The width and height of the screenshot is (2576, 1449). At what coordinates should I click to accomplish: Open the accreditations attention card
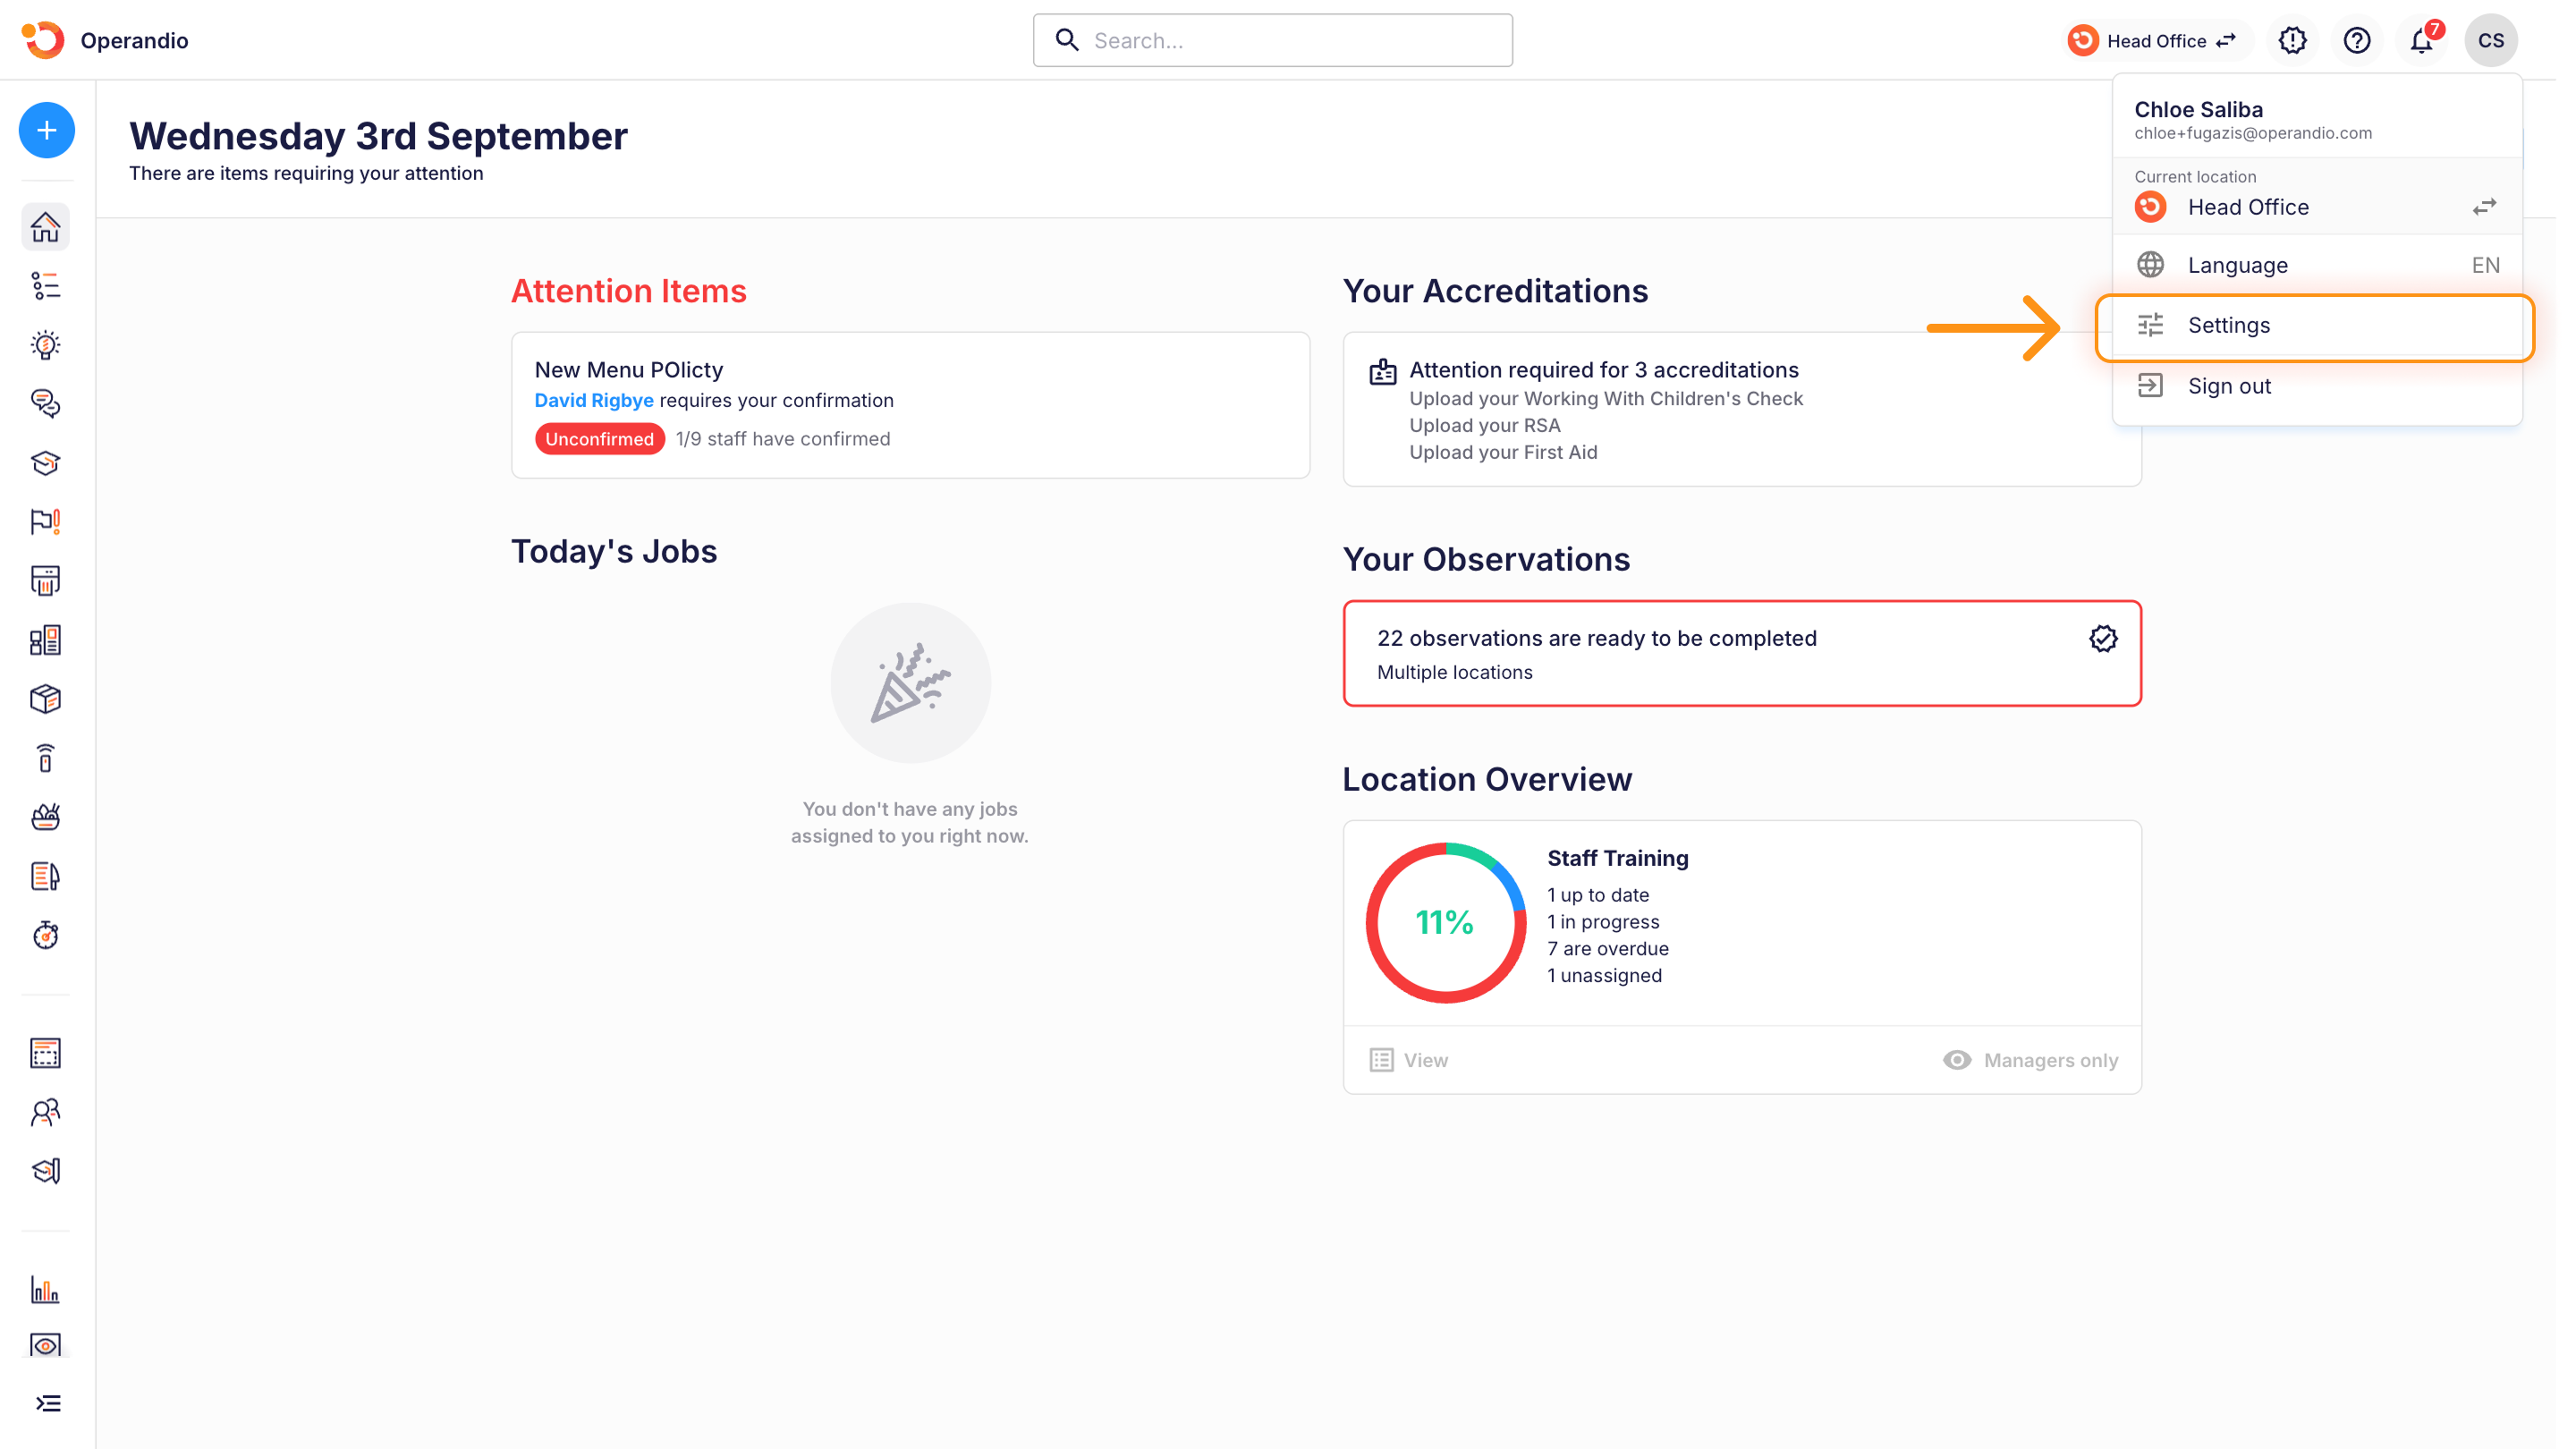coord(1742,409)
